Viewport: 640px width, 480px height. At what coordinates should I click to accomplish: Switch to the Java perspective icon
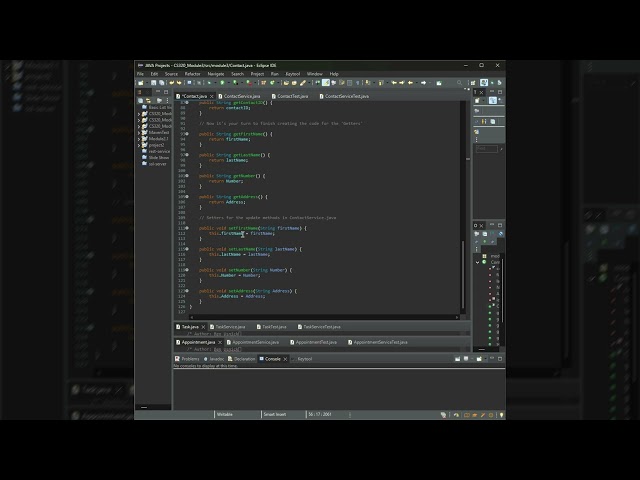[484, 82]
